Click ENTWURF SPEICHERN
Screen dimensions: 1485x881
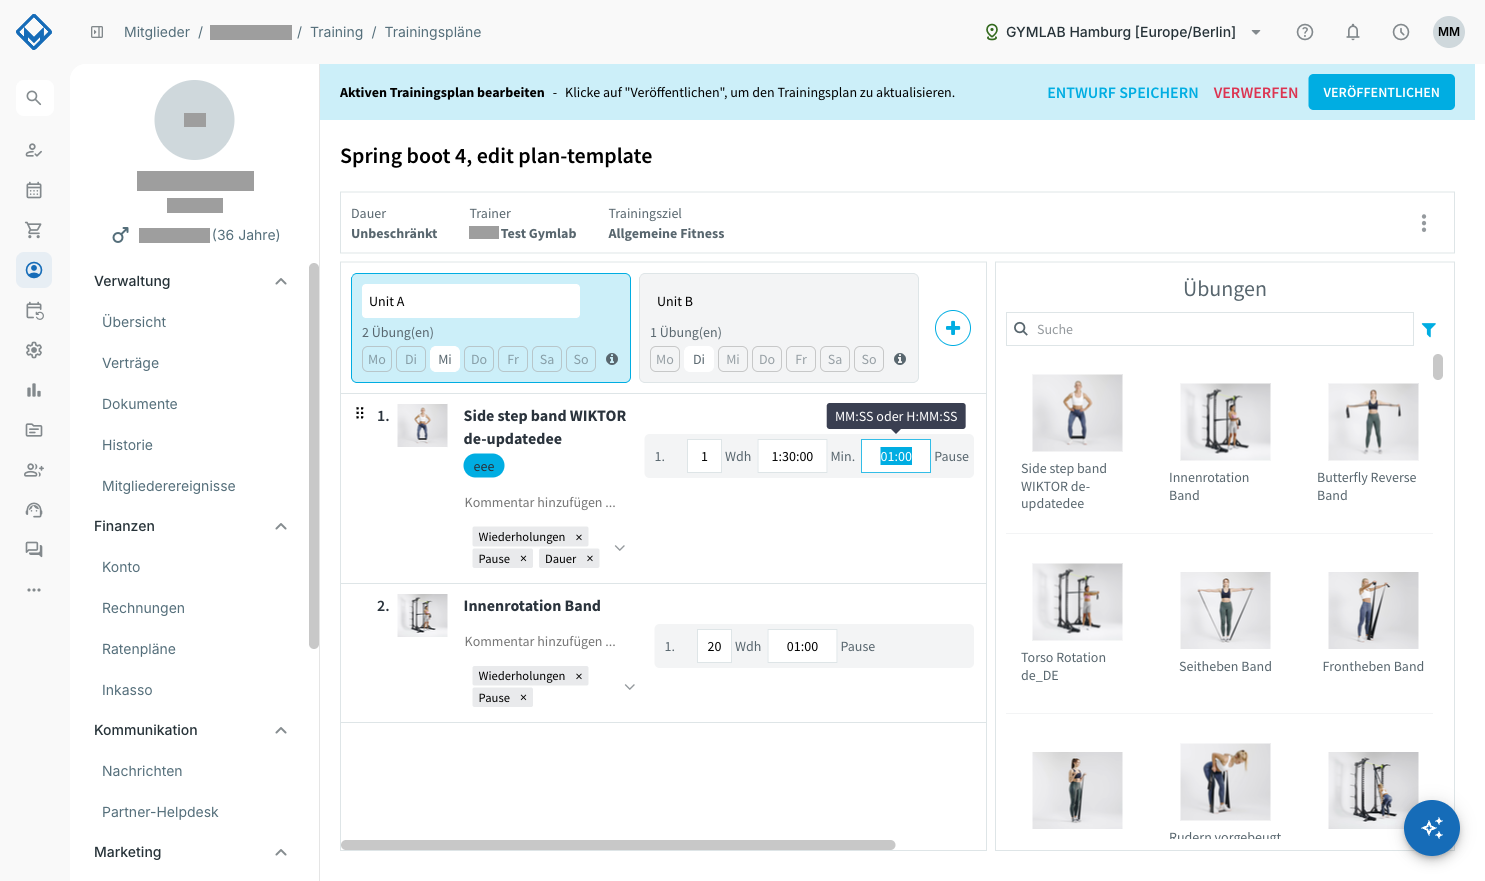click(1122, 92)
